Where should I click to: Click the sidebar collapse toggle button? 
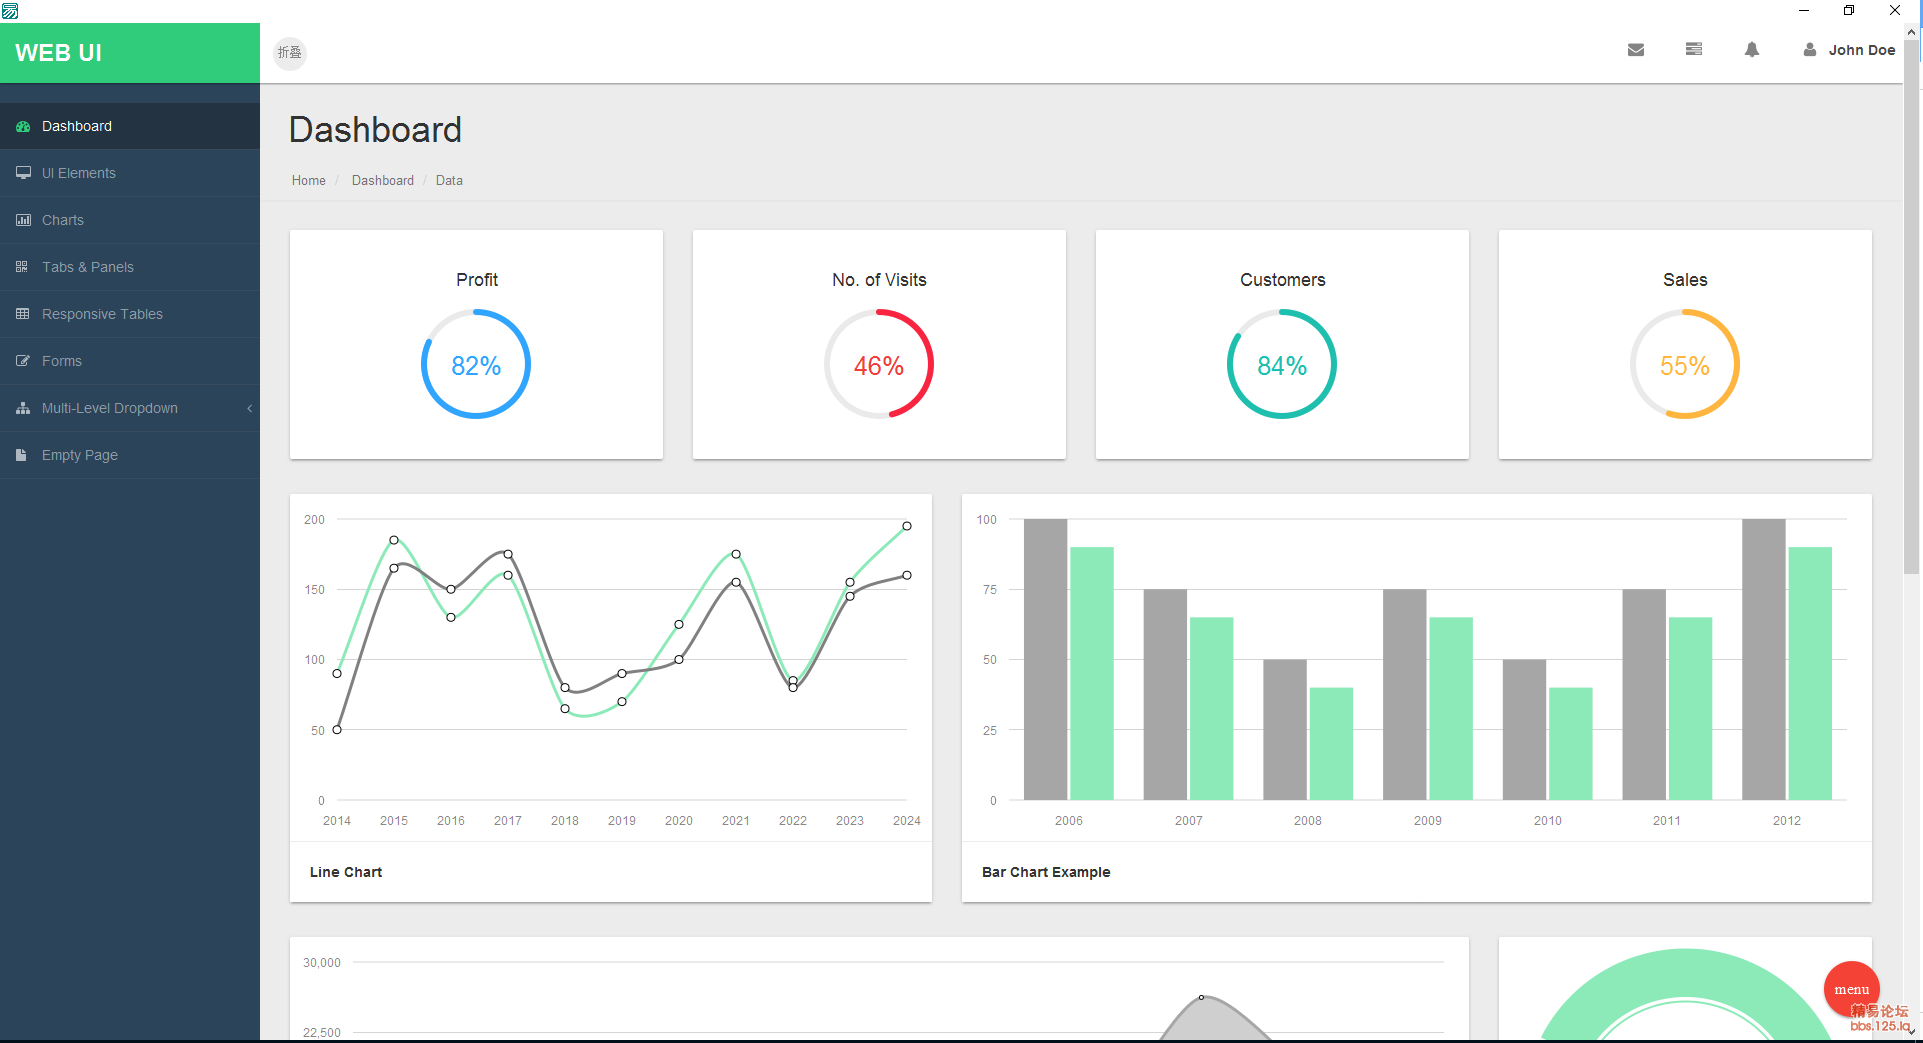pos(290,53)
